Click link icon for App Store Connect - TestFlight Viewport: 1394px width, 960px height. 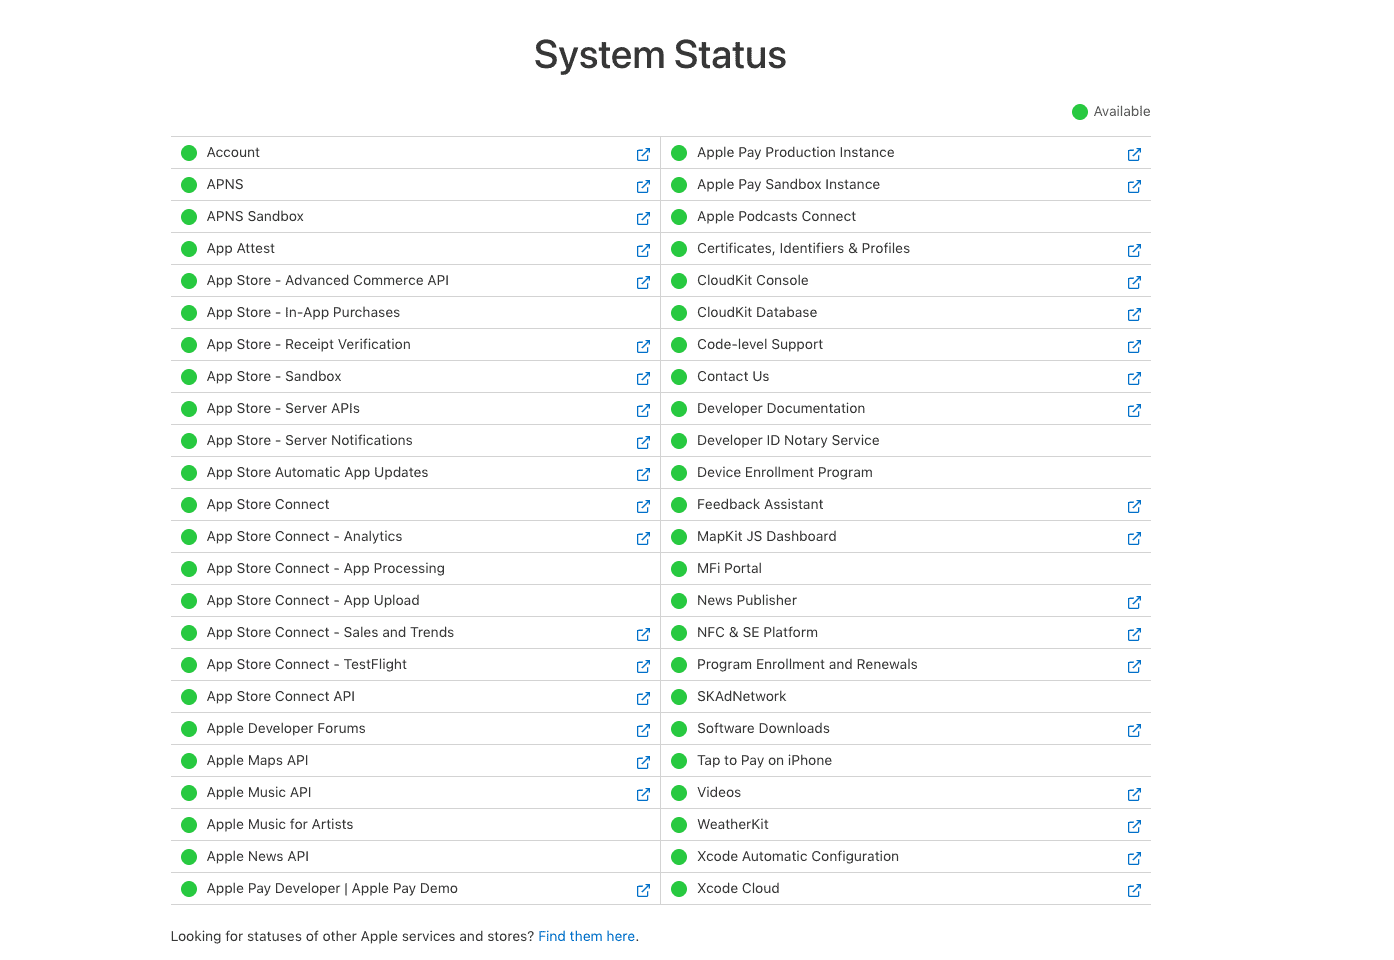pos(643,666)
